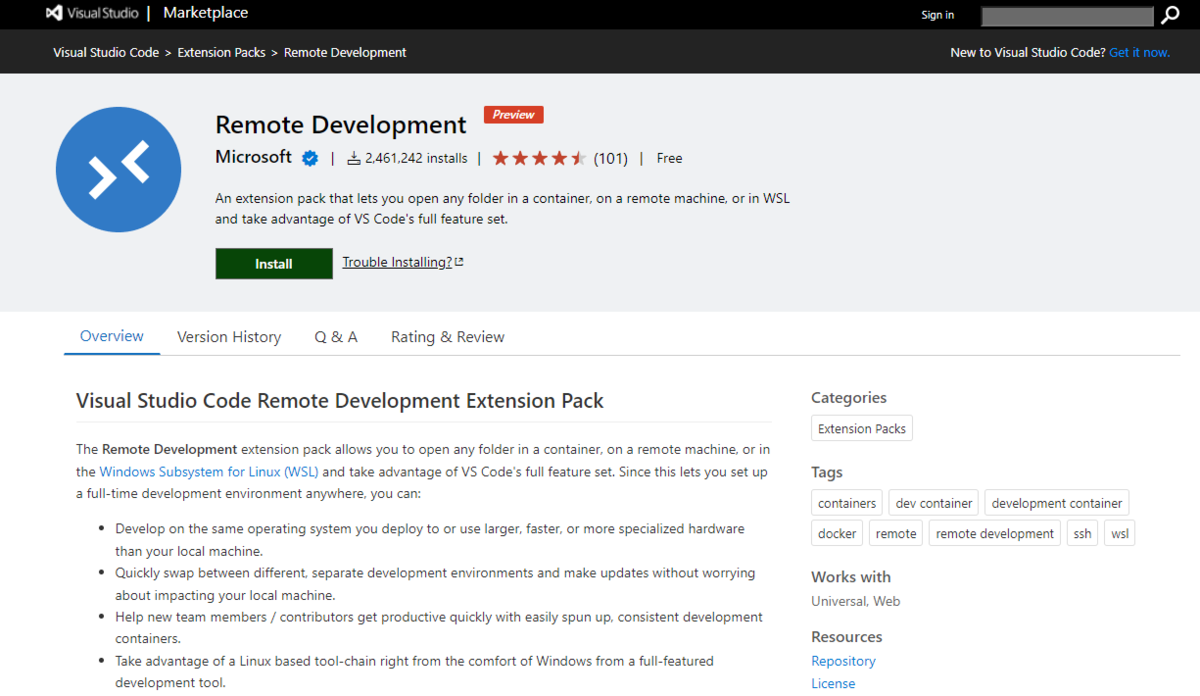
Task: Click the remote tag
Action: tap(896, 533)
